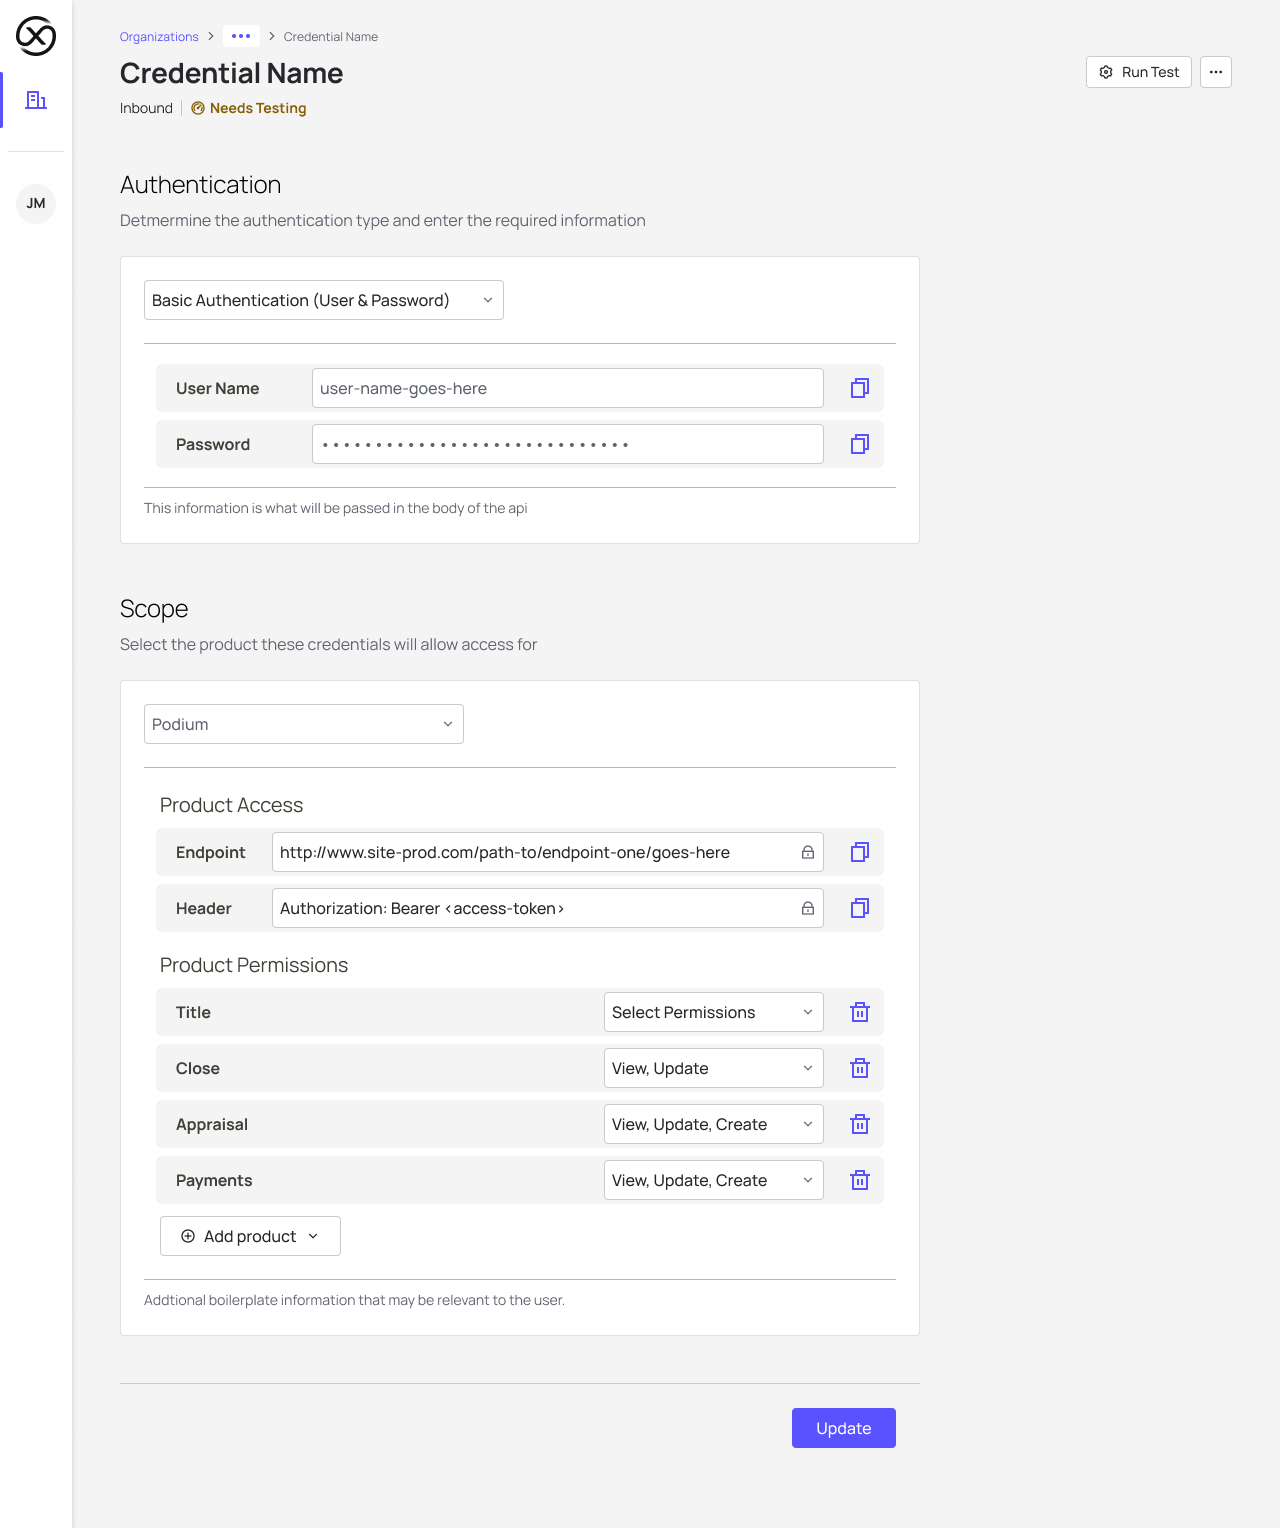This screenshot has height=1528, width=1280.
Task: Click into the Header value field
Action: point(548,908)
